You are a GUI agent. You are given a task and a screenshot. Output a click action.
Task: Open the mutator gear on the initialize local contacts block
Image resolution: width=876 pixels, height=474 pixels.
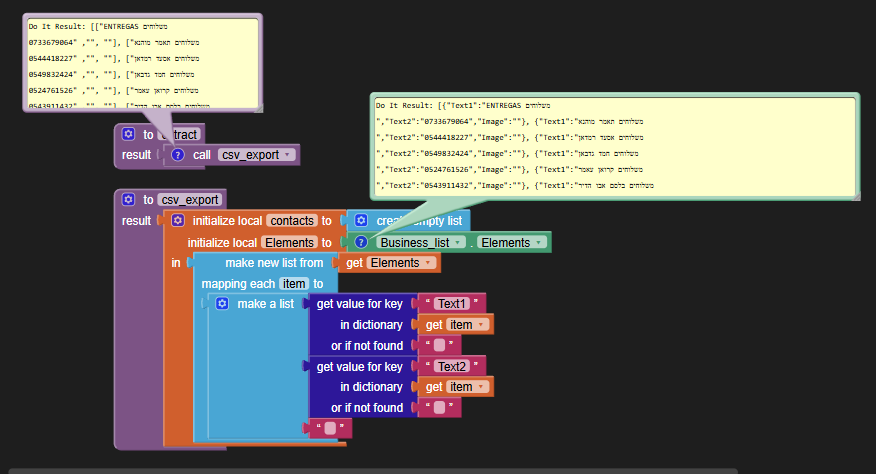(178, 220)
